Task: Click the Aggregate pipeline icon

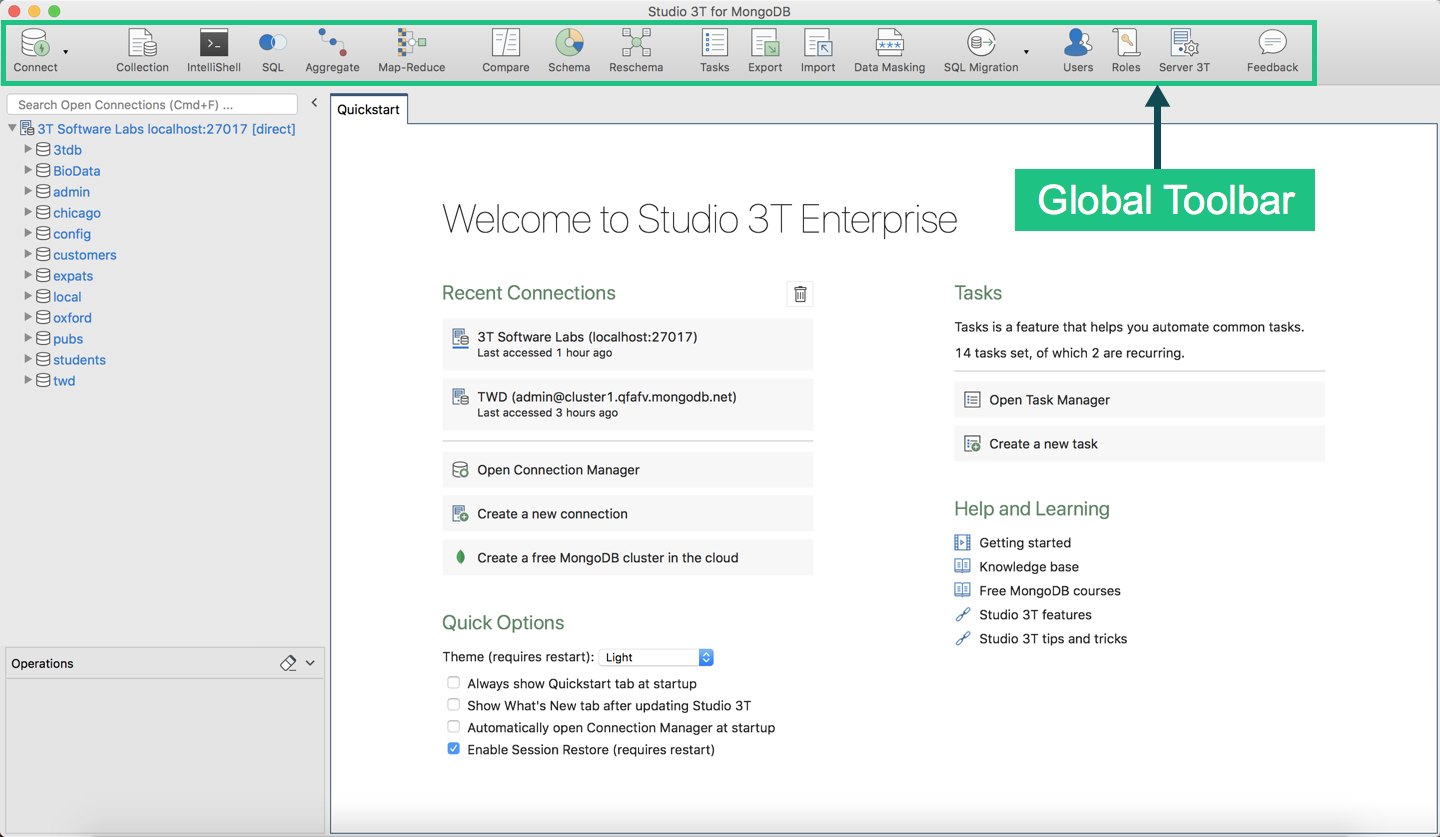Action: pyautogui.click(x=332, y=45)
